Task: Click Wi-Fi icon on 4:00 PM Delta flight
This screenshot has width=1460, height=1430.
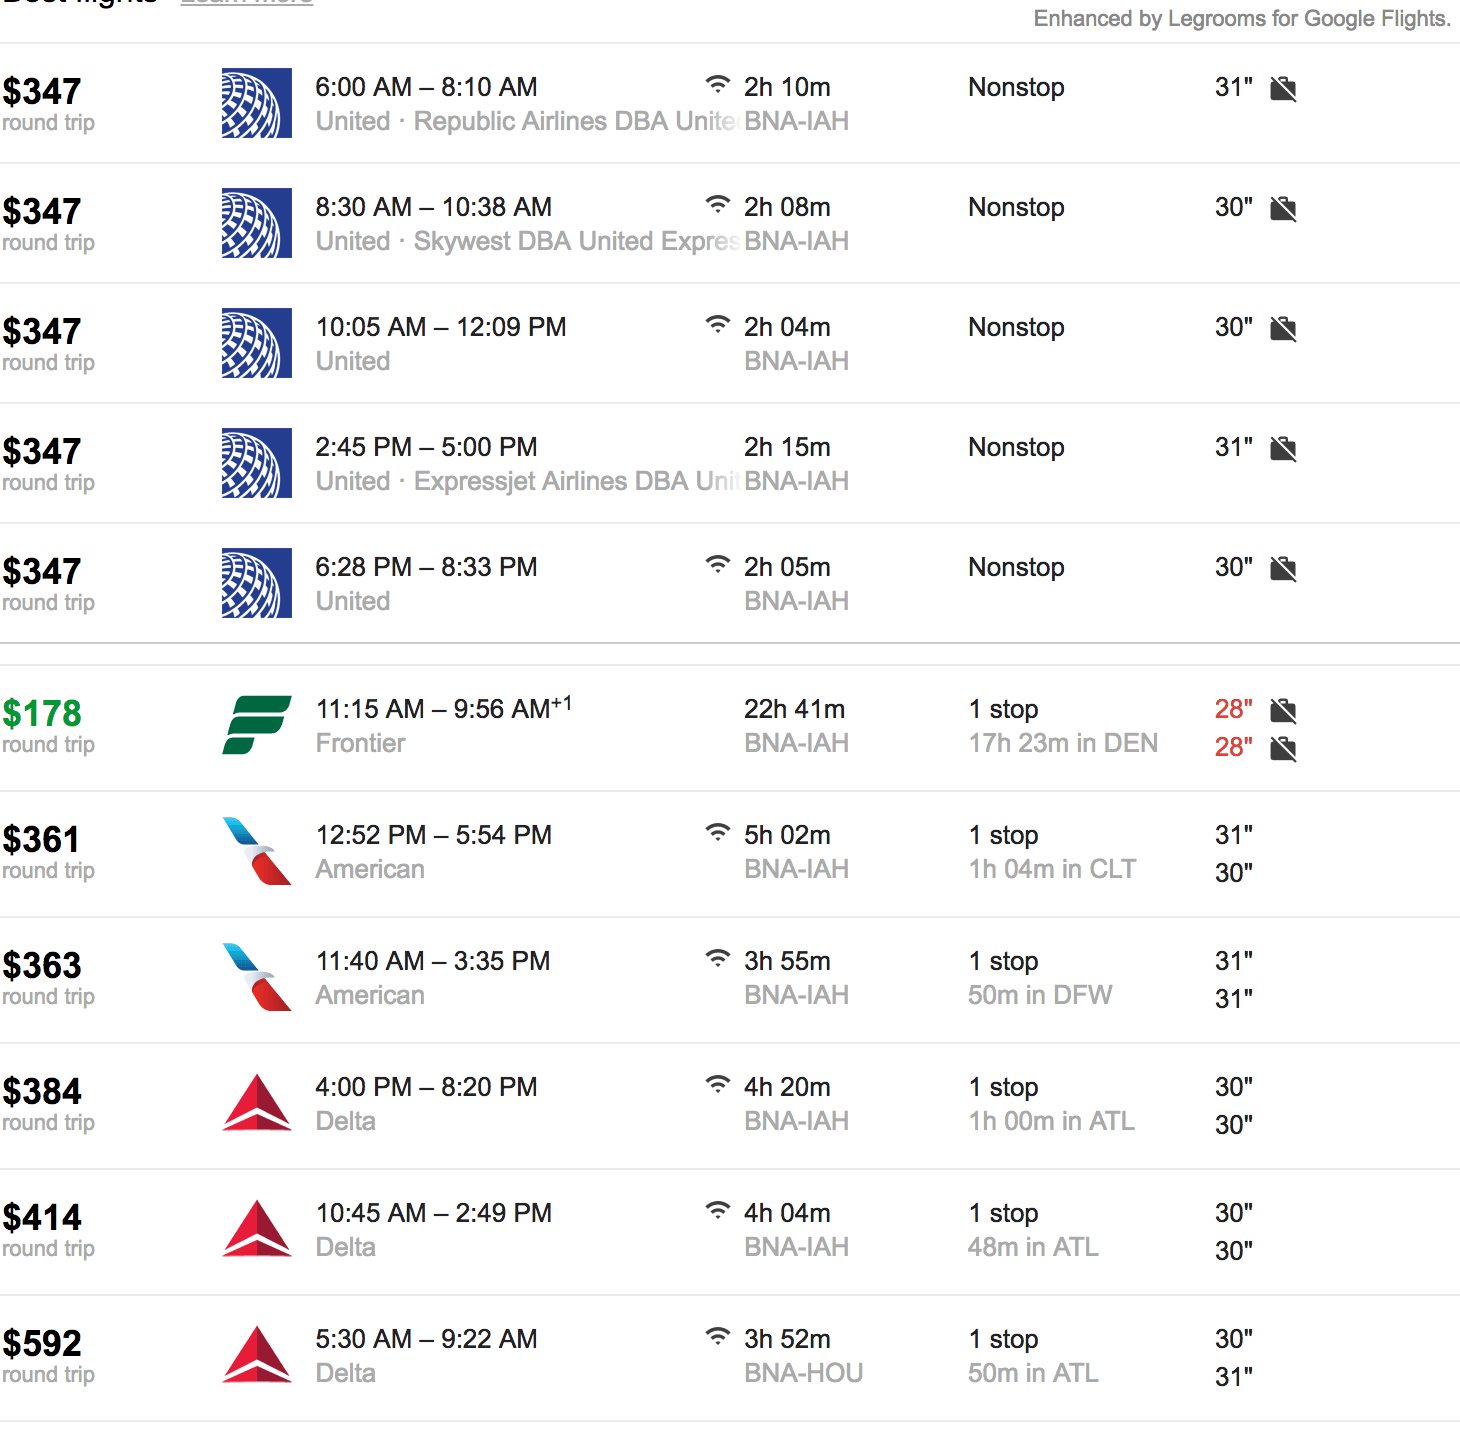Action: click(x=718, y=1084)
